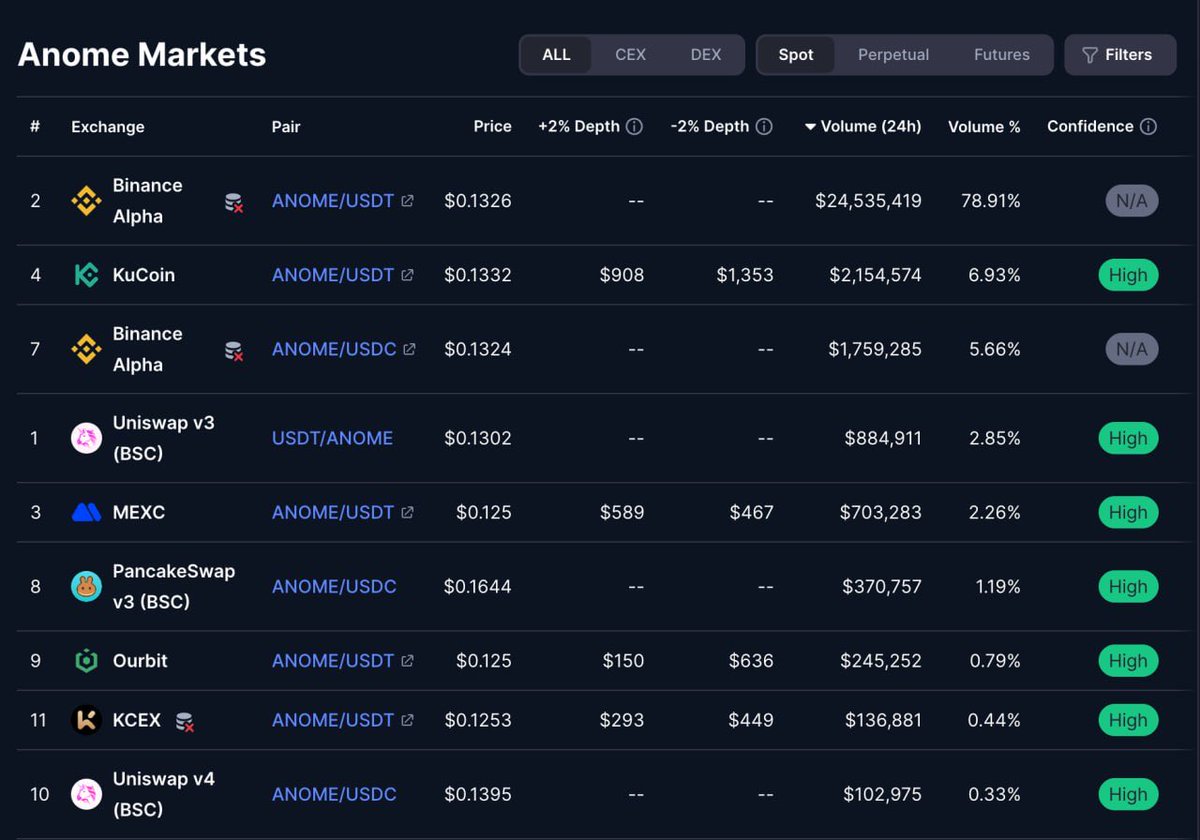Select the Spot market tab
This screenshot has height=840, width=1200.
coord(796,55)
